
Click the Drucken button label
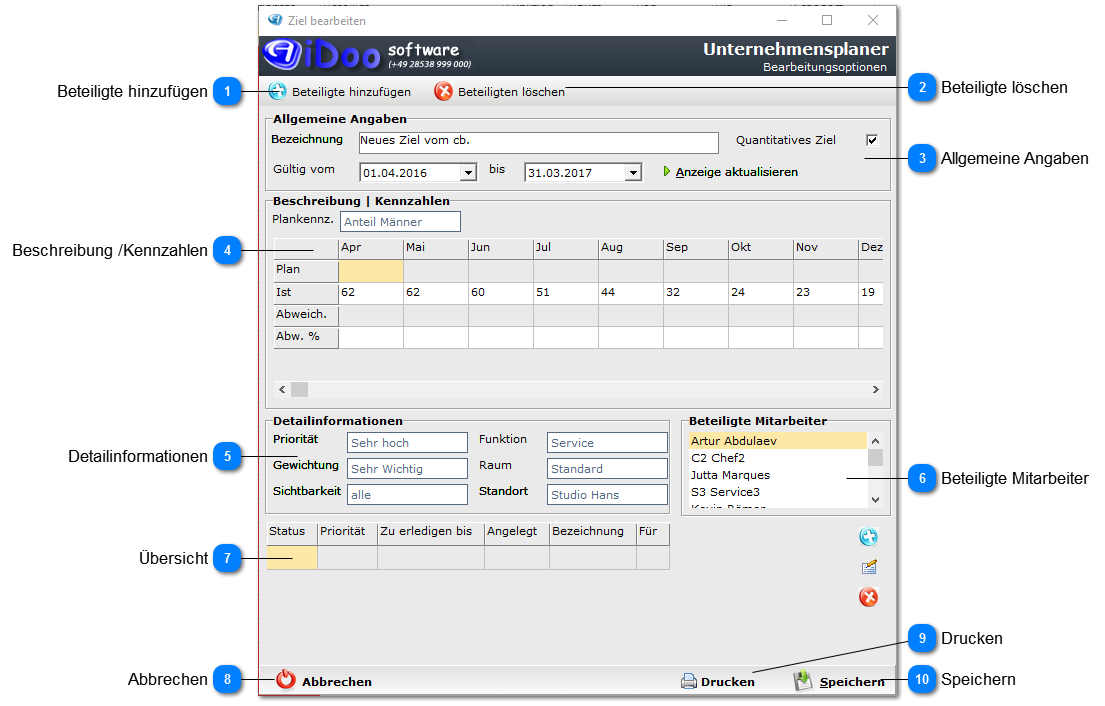coord(727,682)
